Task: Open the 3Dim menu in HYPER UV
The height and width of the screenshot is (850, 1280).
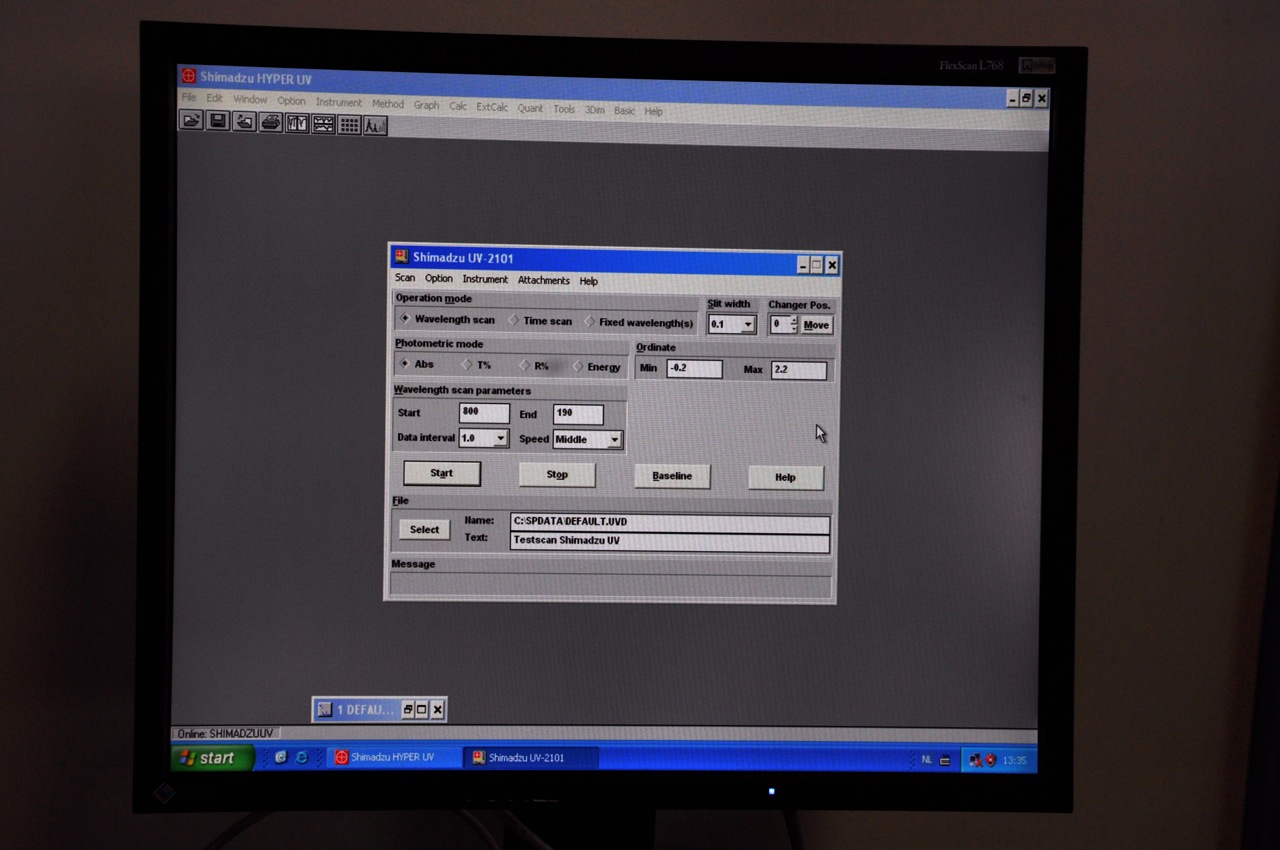Action: pyautogui.click(x=594, y=110)
